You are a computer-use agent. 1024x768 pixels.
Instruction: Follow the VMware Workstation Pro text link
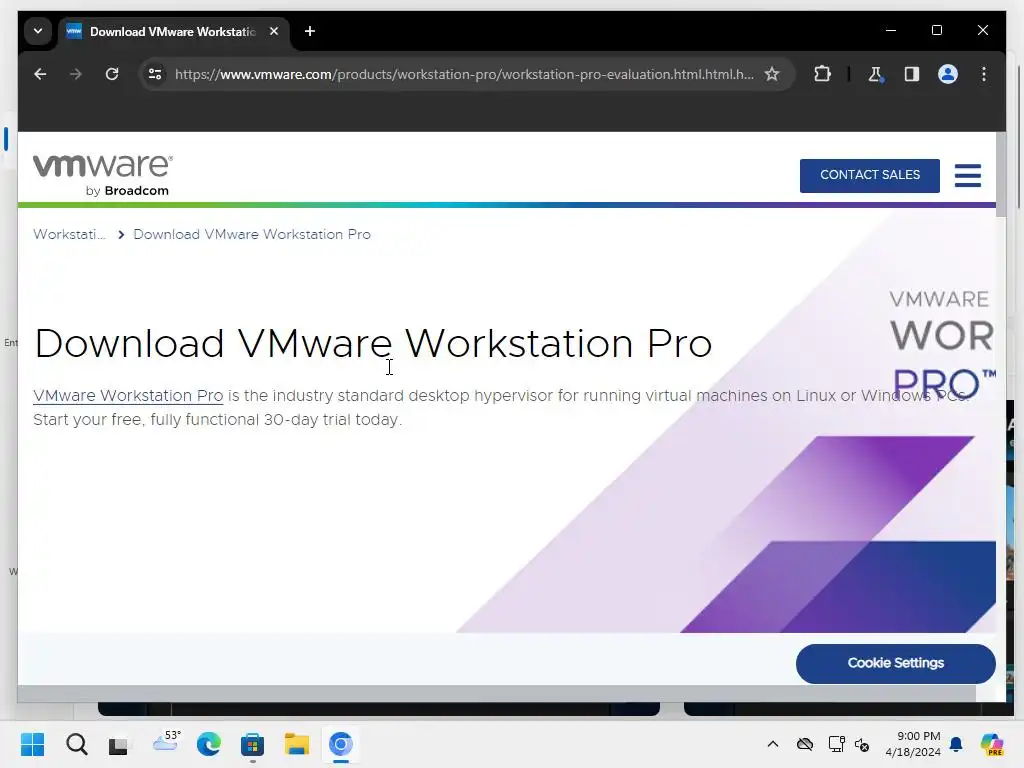(x=128, y=396)
